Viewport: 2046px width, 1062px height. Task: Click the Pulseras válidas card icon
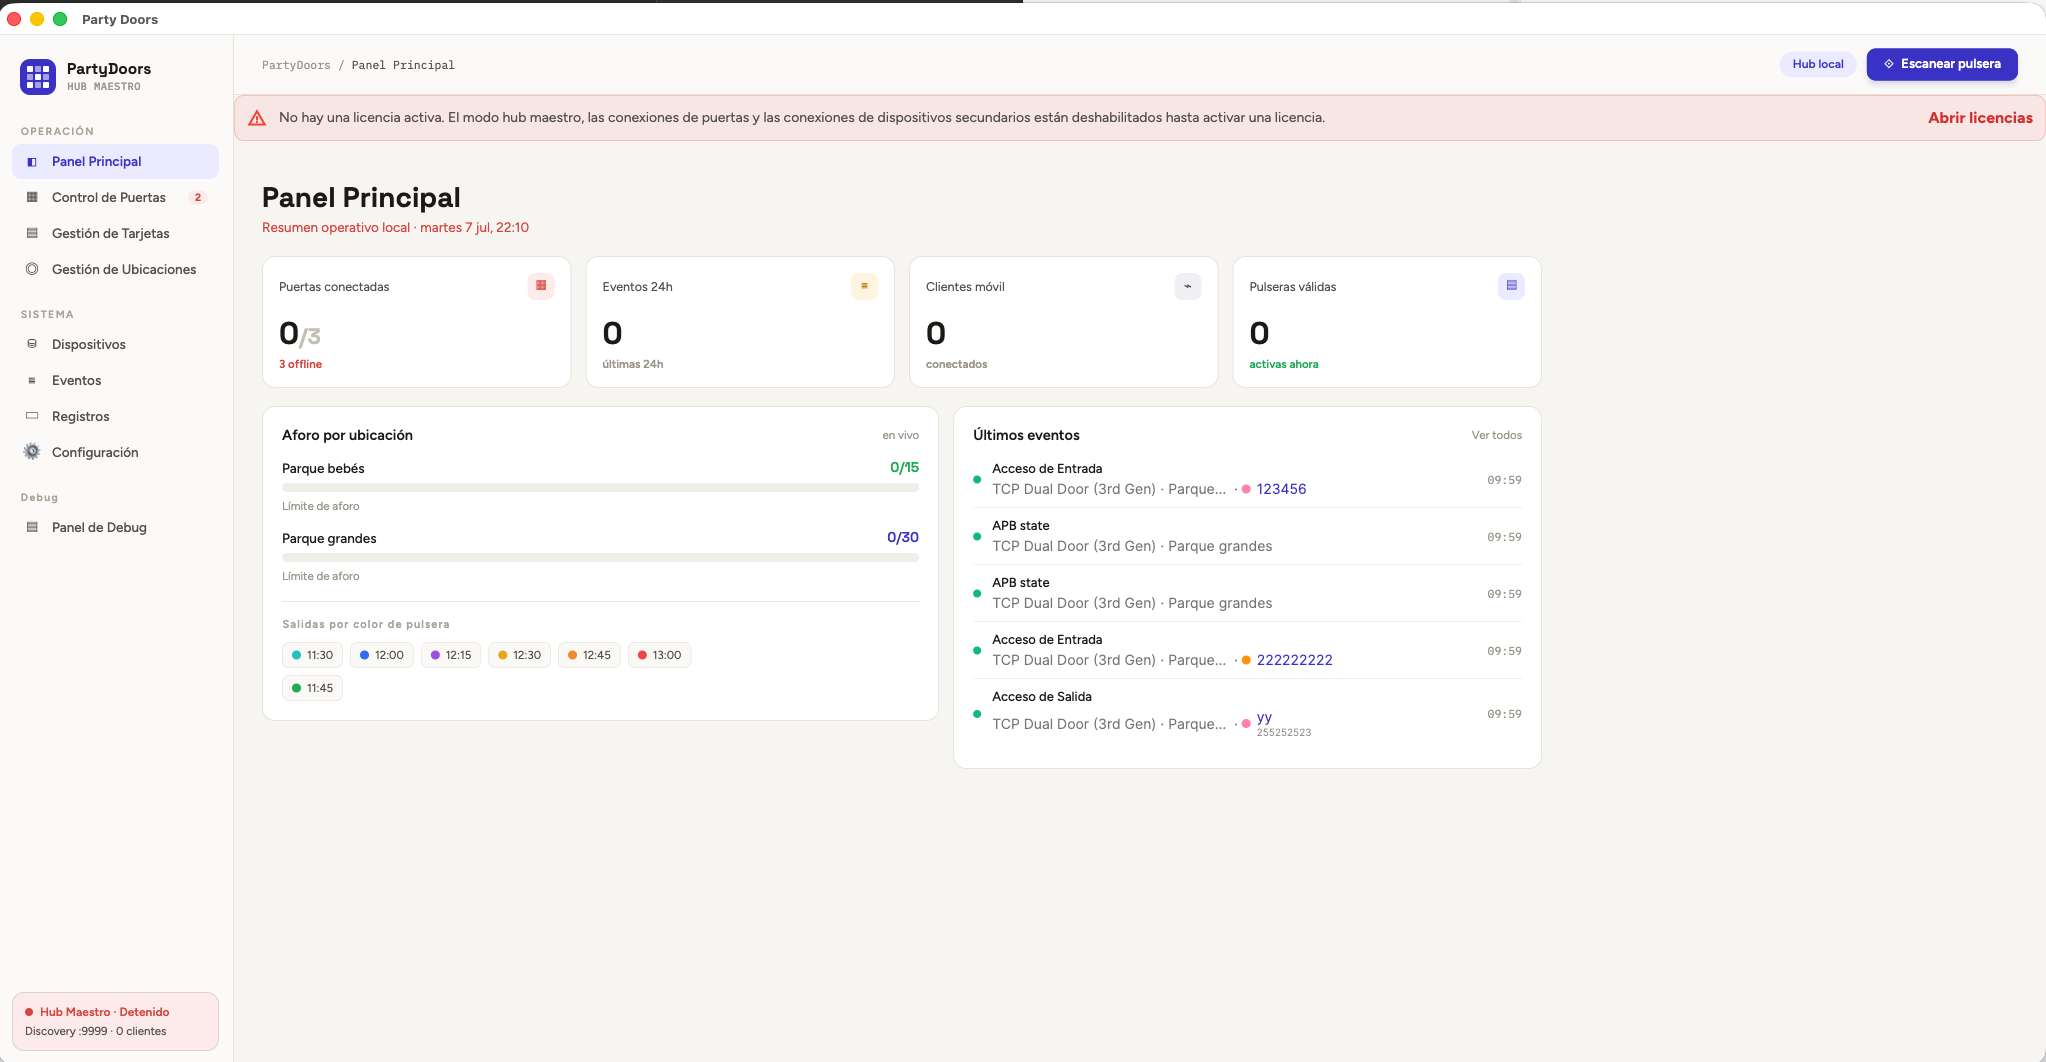coord(1511,286)
